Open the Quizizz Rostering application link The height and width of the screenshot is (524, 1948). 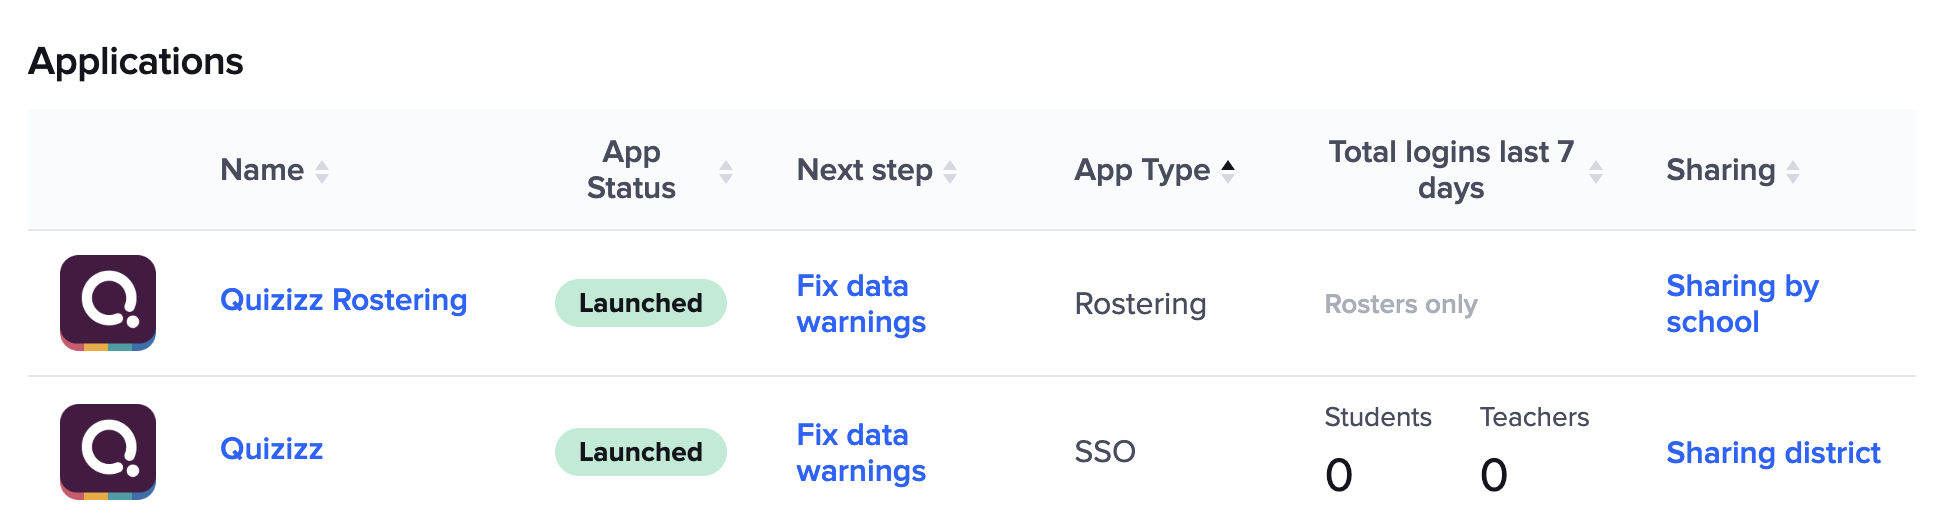[343, 300]
